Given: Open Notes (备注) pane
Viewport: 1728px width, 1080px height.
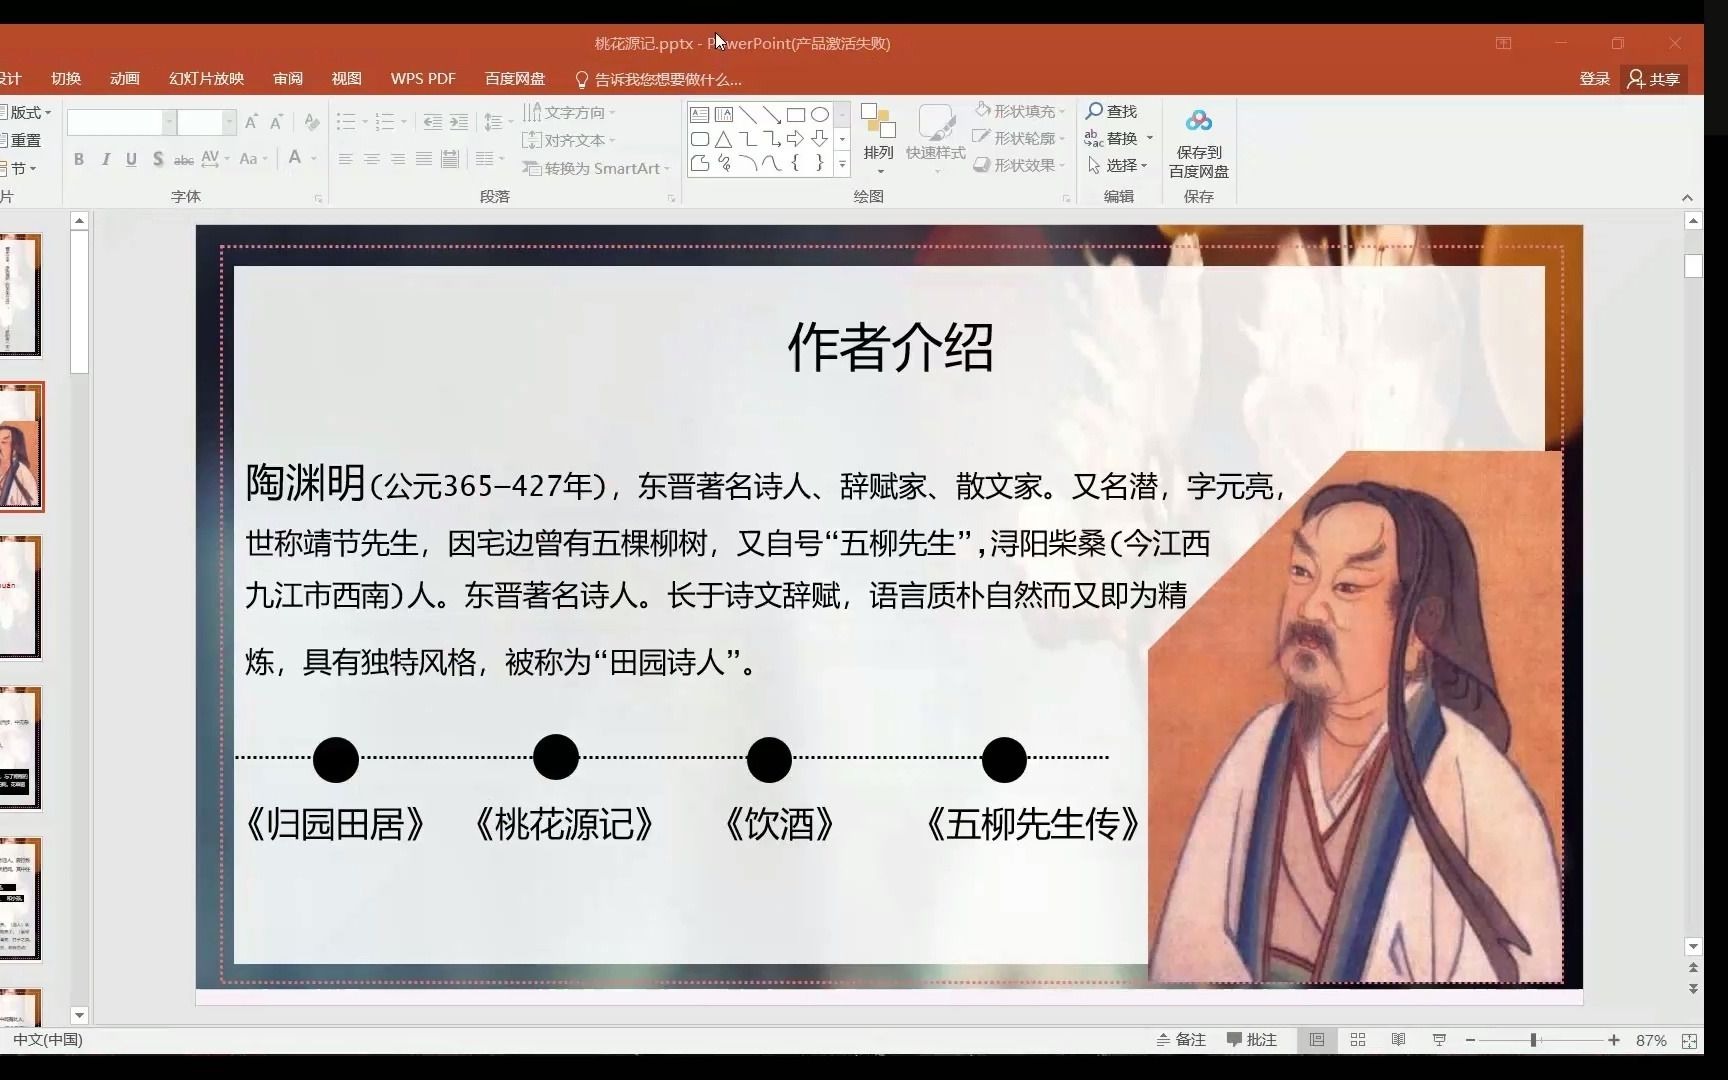Looking at the screenshot, I should pos(1181,1040).
